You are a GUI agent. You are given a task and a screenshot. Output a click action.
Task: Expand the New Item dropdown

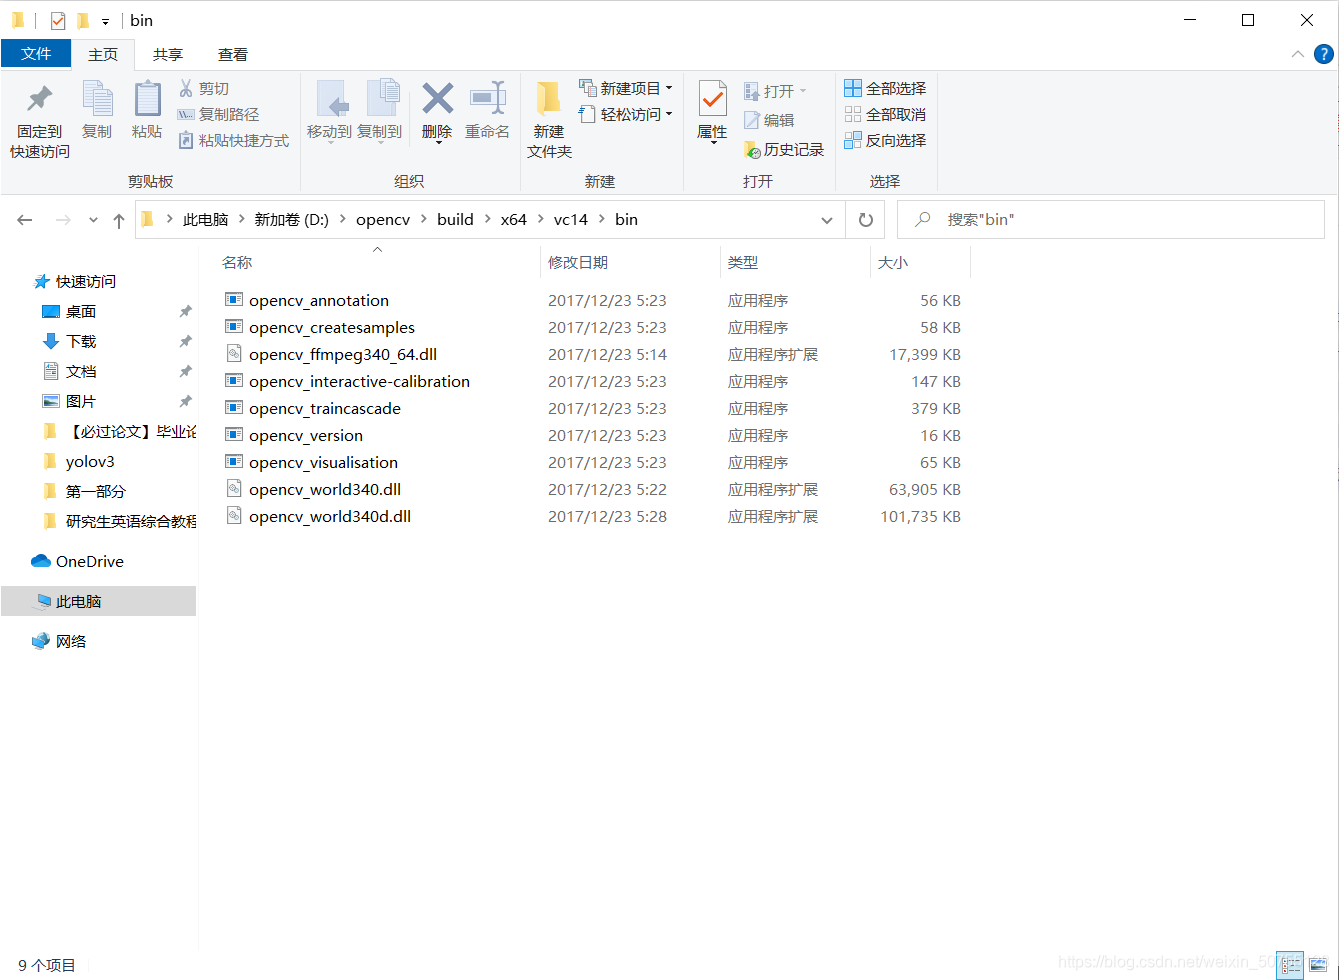[669, 89]
